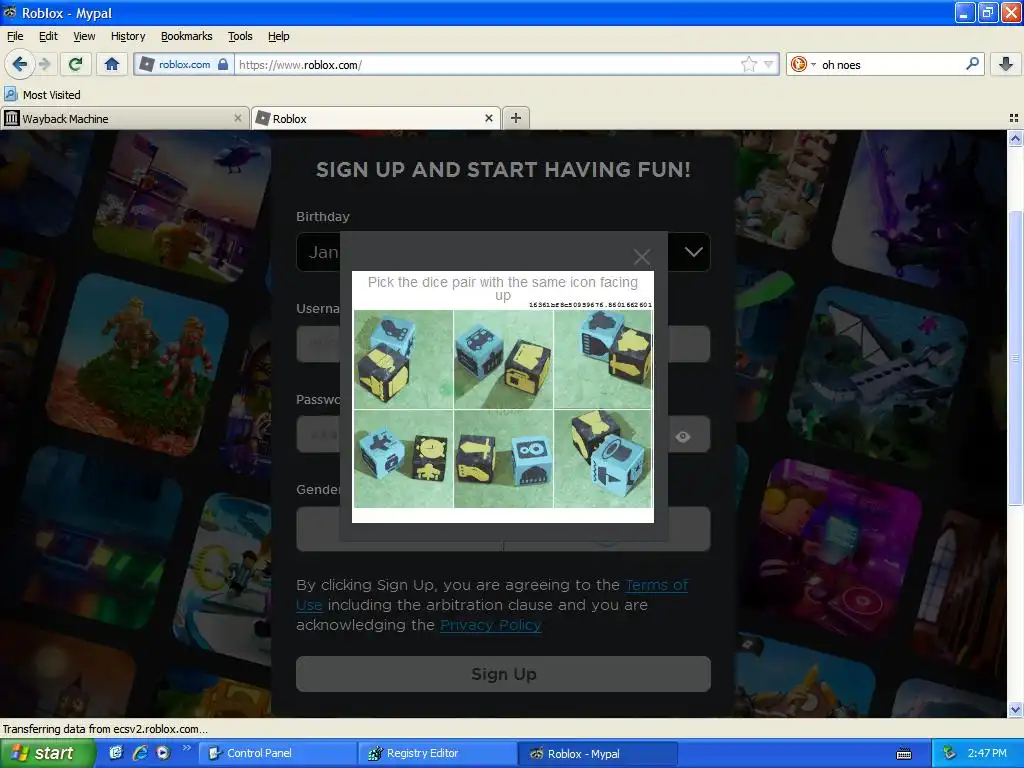Pick the top-right dice pair image
1024x768 pixels.
coord(603,359)
